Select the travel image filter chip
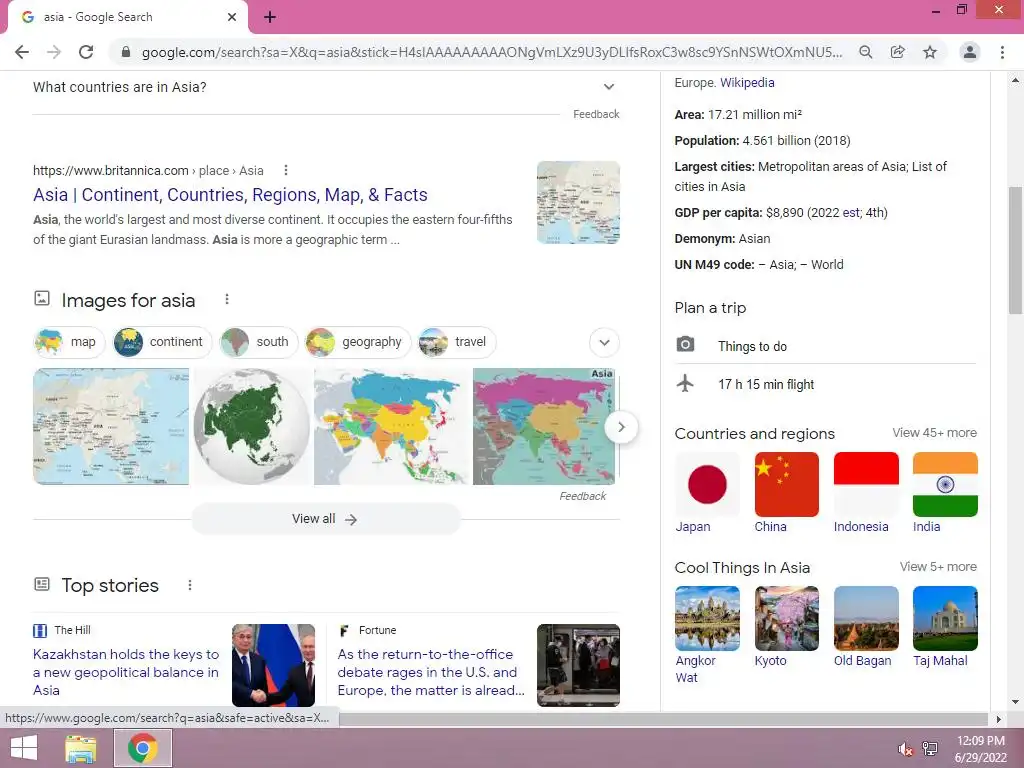1024x768 pixels. [x=456, y=342]
